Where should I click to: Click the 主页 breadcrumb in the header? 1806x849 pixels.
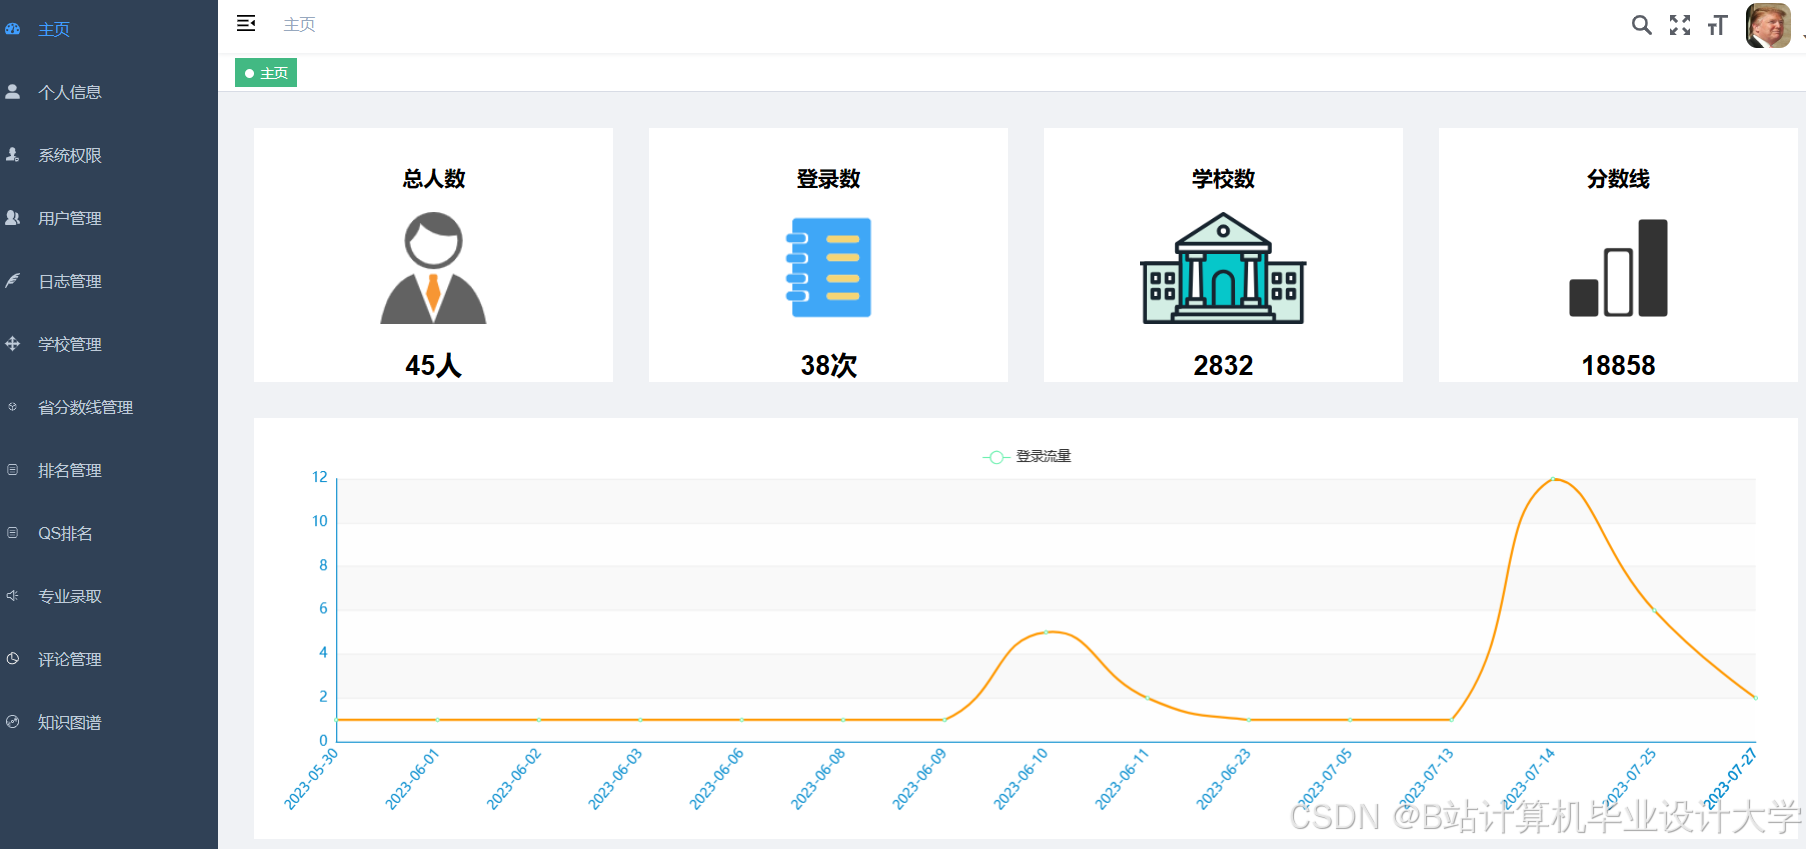click(x=299, y=24)
